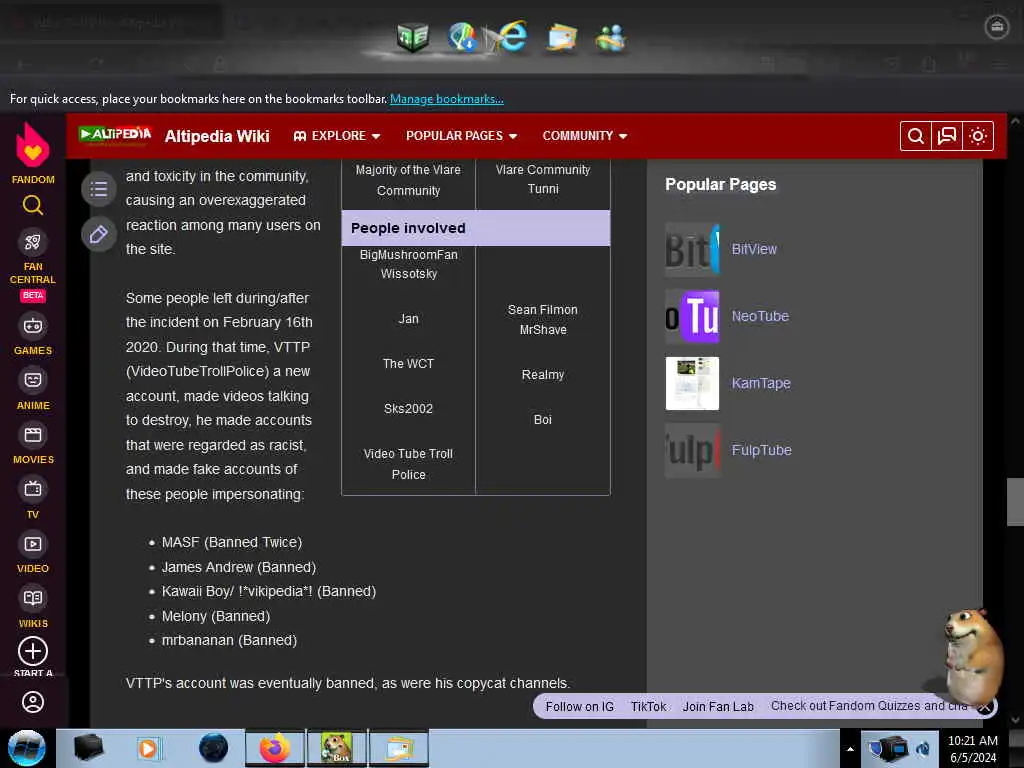Open KamTape popular page link

(761, 383)
